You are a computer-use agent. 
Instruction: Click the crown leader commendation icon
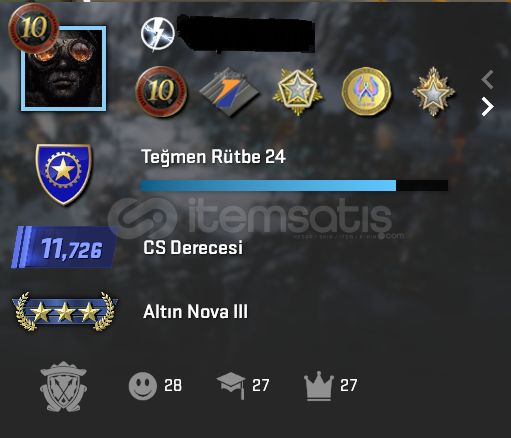[x=319, y=386]
